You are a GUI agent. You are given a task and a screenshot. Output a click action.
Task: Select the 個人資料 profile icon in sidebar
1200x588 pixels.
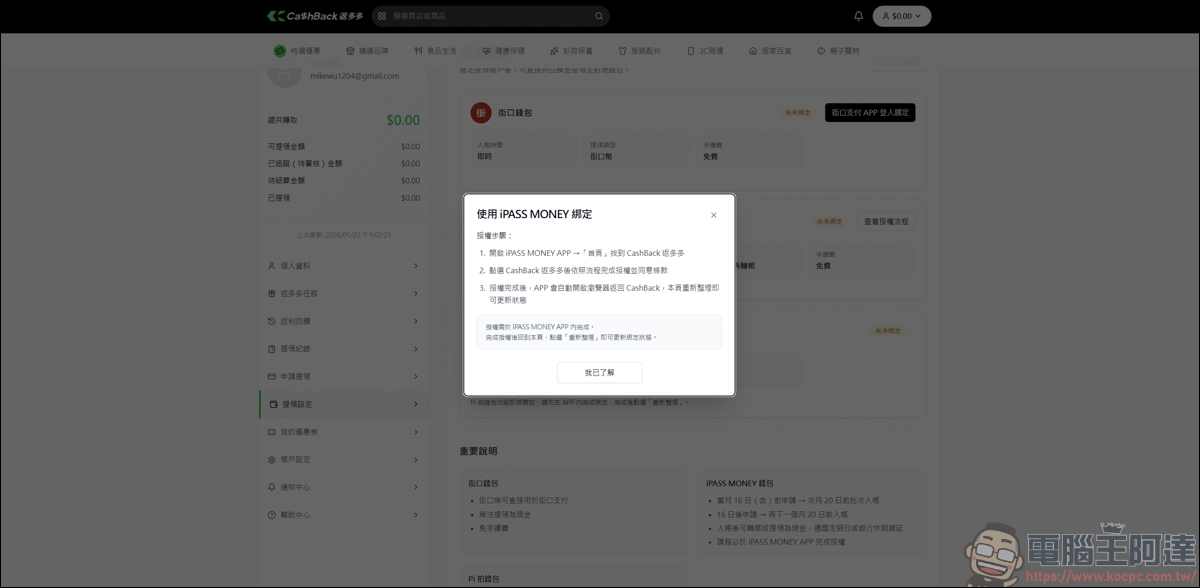pyautogui.click(x=271, y=266)
